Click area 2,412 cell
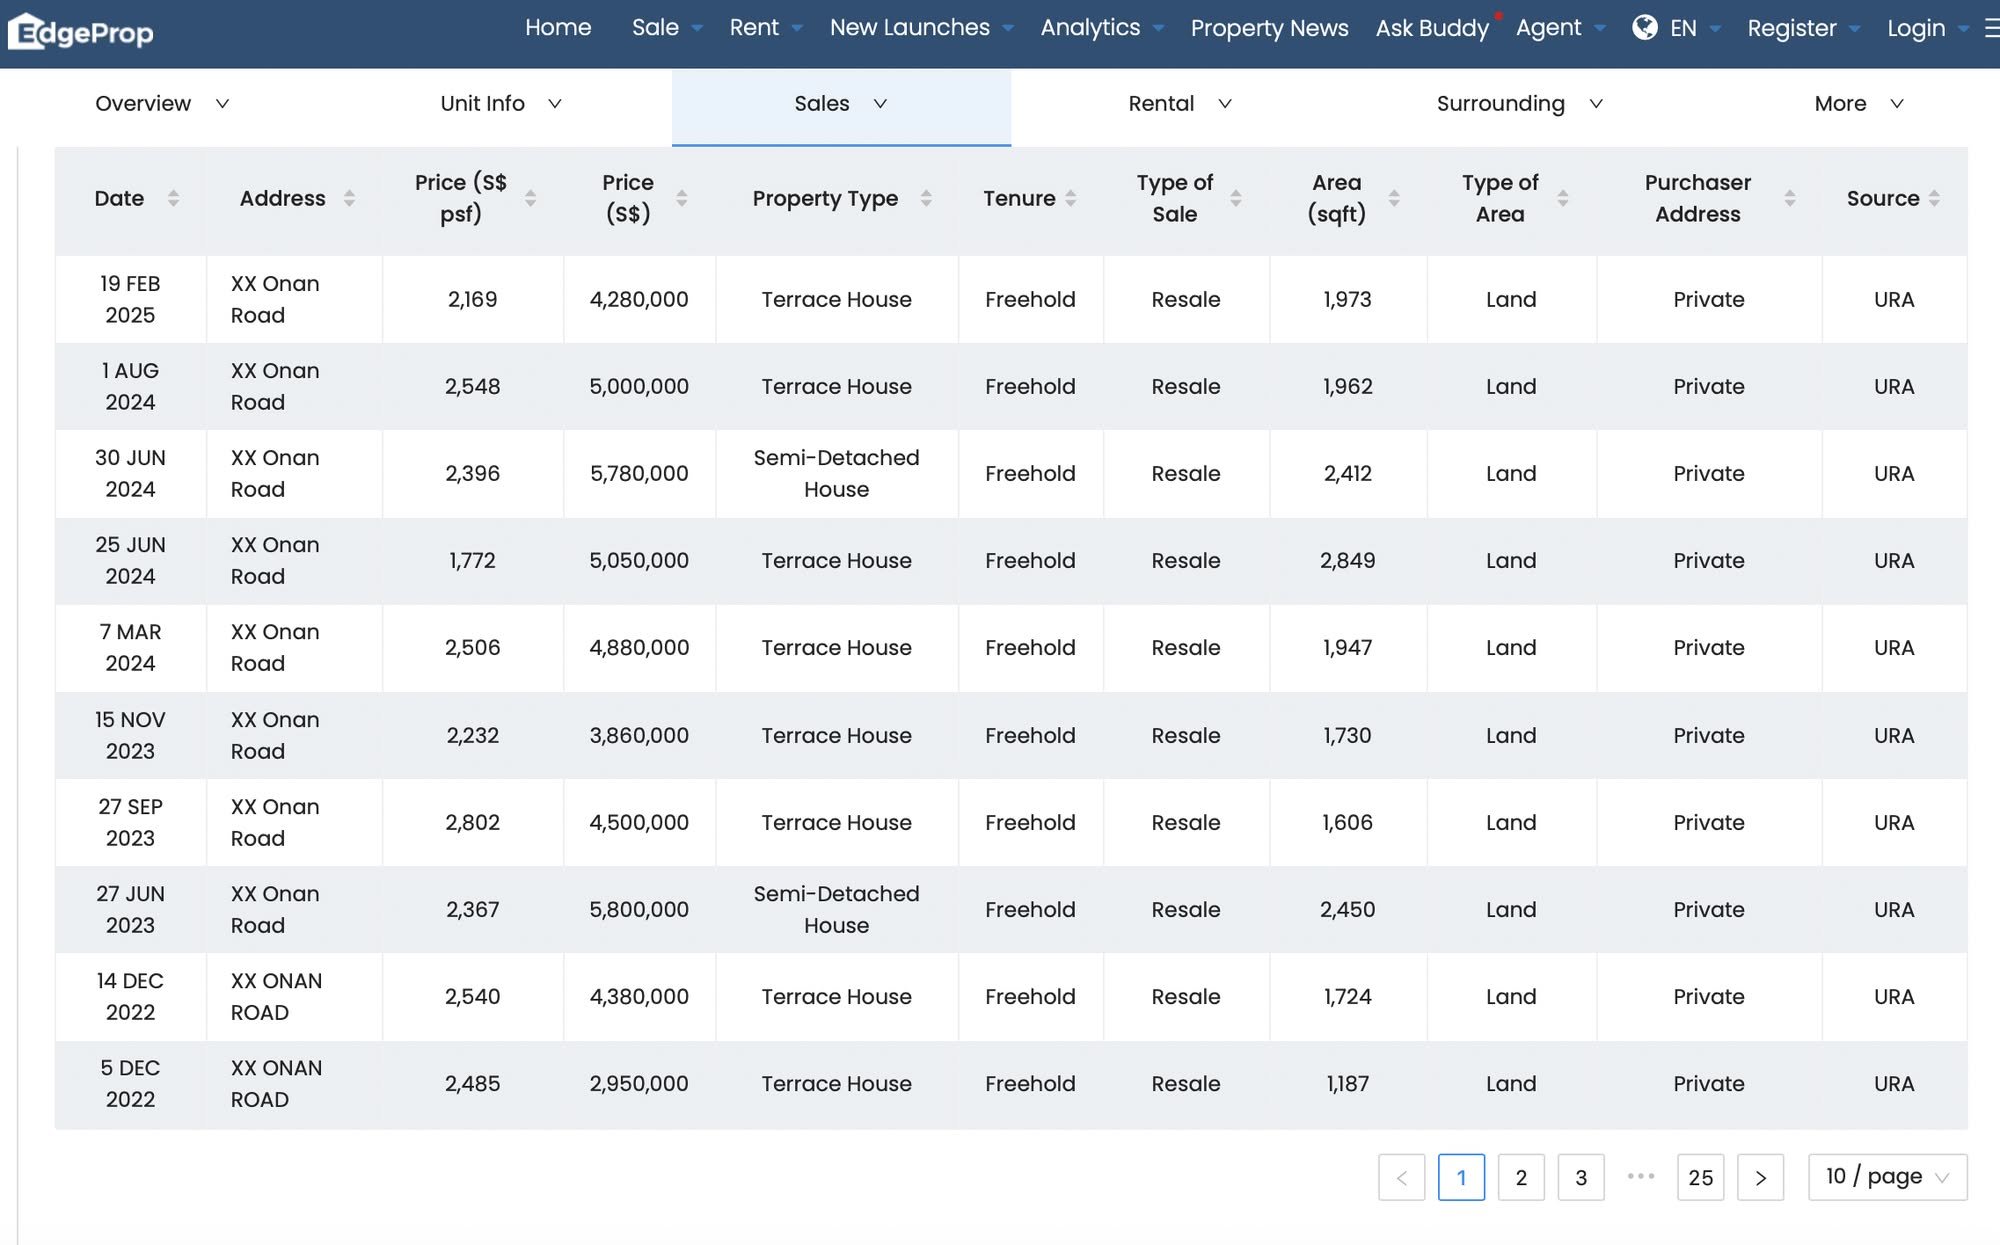2000x1245 pixels. tap(1347, 474)
